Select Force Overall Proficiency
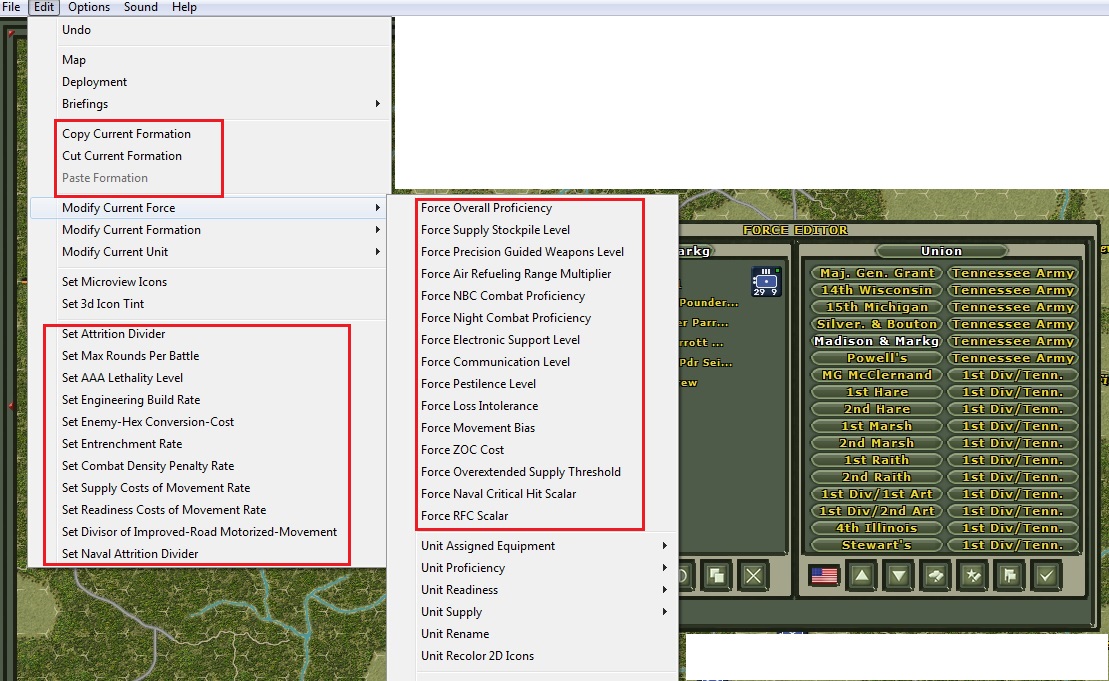The image size is (1109, 681). pos(486,208)
